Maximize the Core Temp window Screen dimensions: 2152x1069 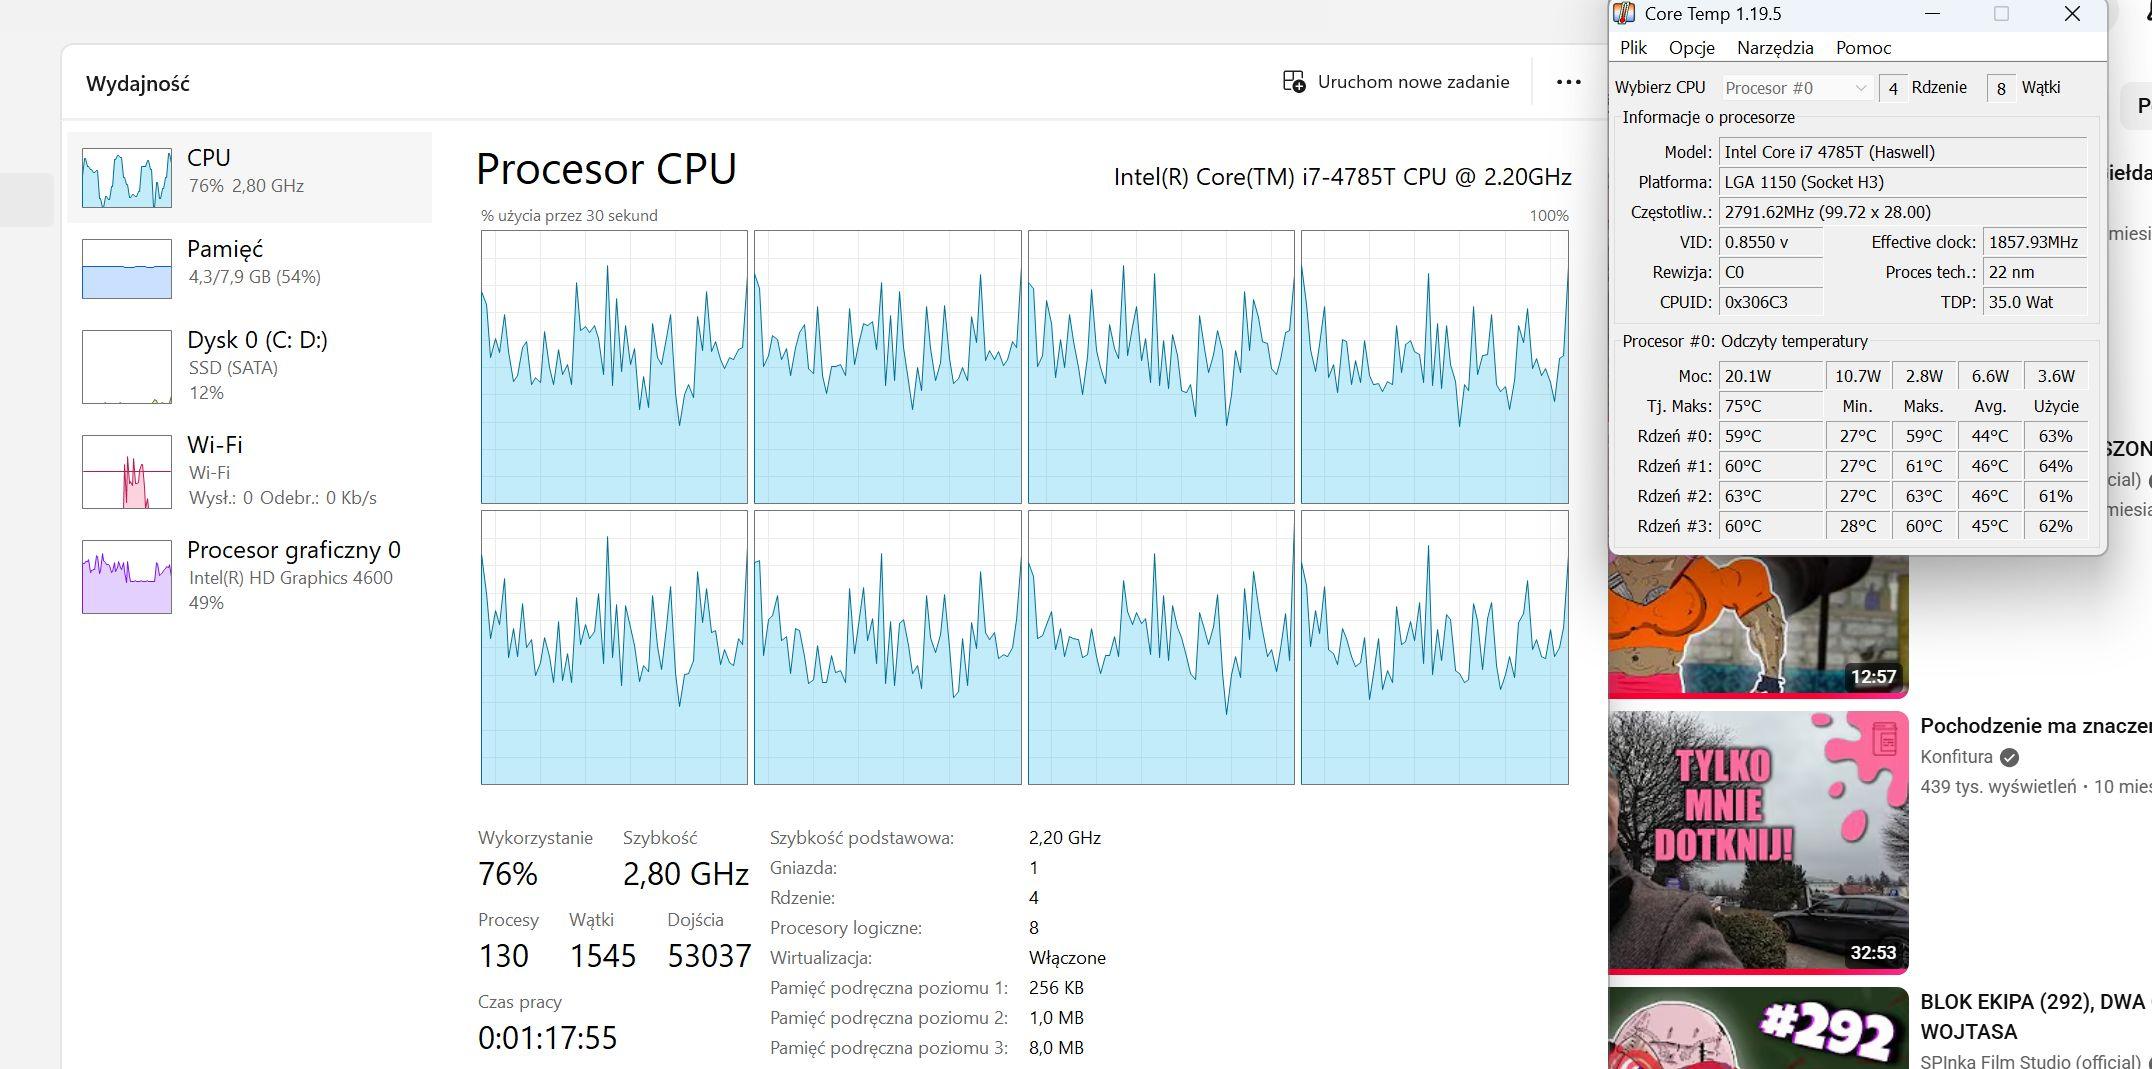[2001, 14]
